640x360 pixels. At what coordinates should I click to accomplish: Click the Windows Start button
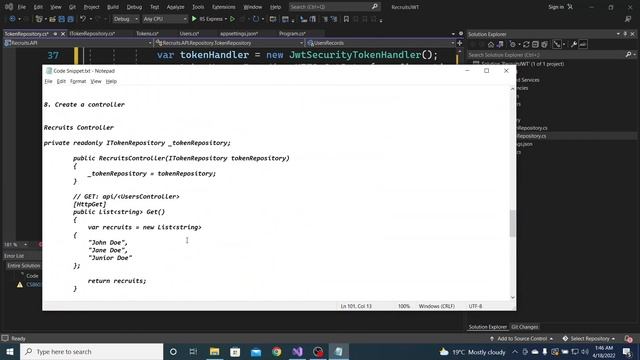[x=10, y=351]
